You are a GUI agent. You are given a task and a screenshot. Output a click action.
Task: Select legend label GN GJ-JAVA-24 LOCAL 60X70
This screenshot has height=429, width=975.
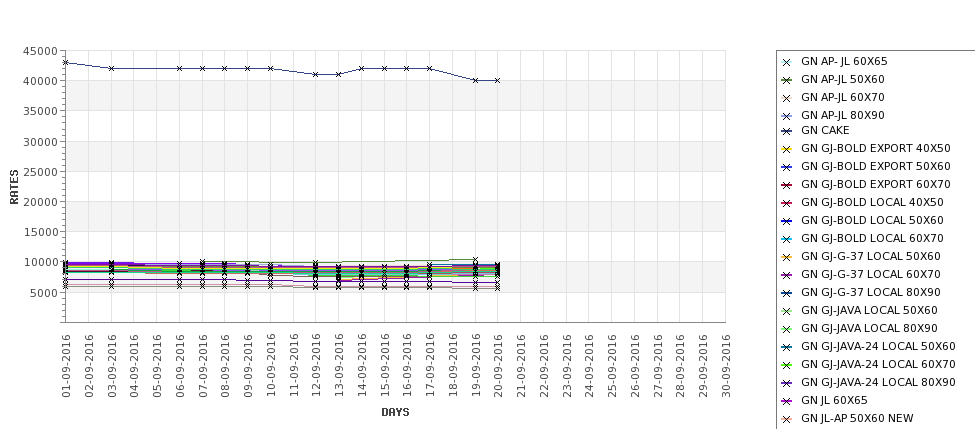tap(878, 365)
